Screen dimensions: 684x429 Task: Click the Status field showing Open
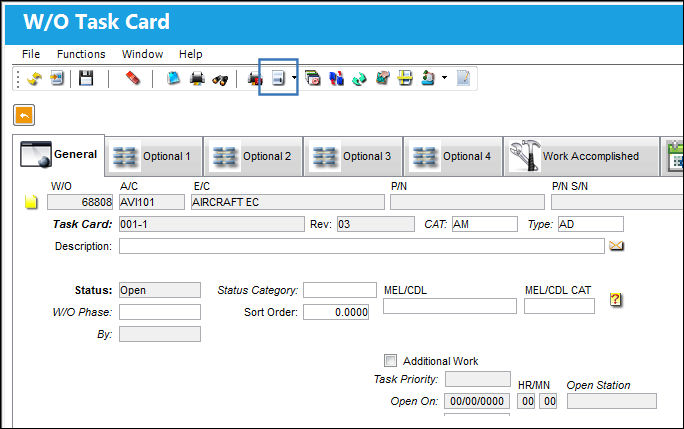(160, 290)
